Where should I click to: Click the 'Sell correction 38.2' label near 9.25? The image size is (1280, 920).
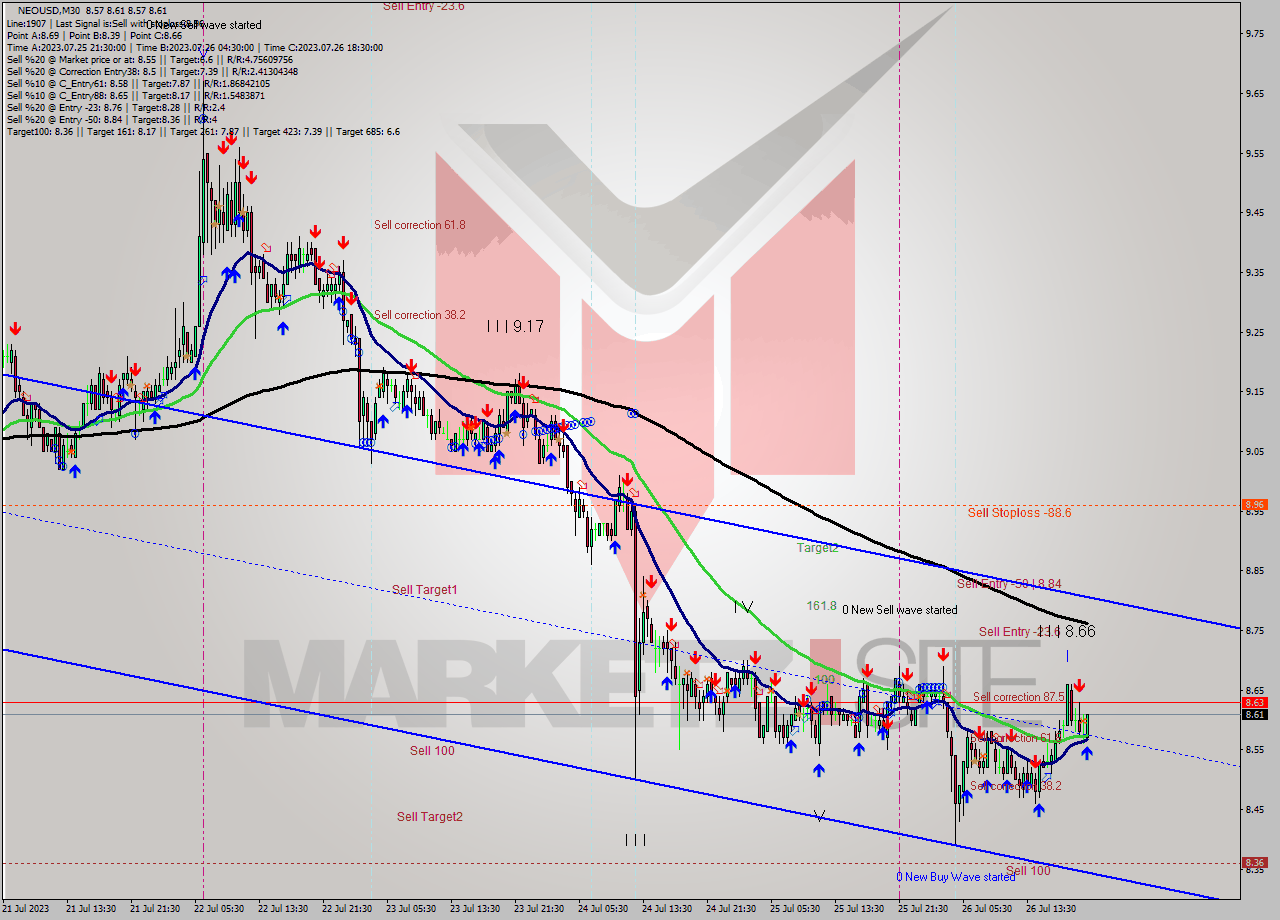click(420, 315)
